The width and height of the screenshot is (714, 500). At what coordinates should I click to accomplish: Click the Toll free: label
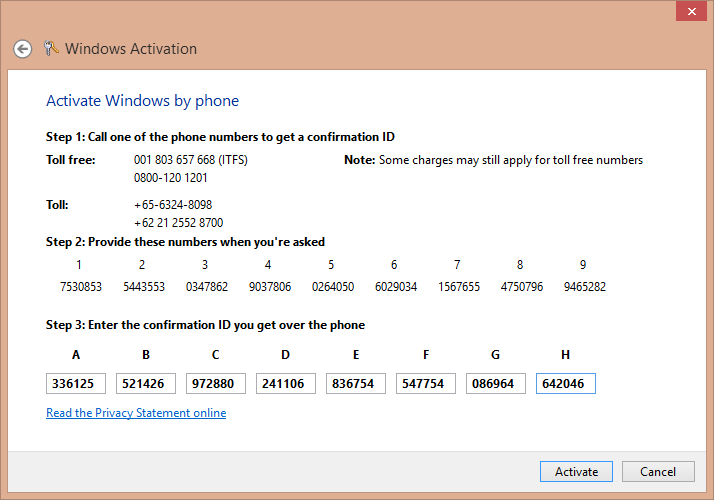(x=71, y=160)
